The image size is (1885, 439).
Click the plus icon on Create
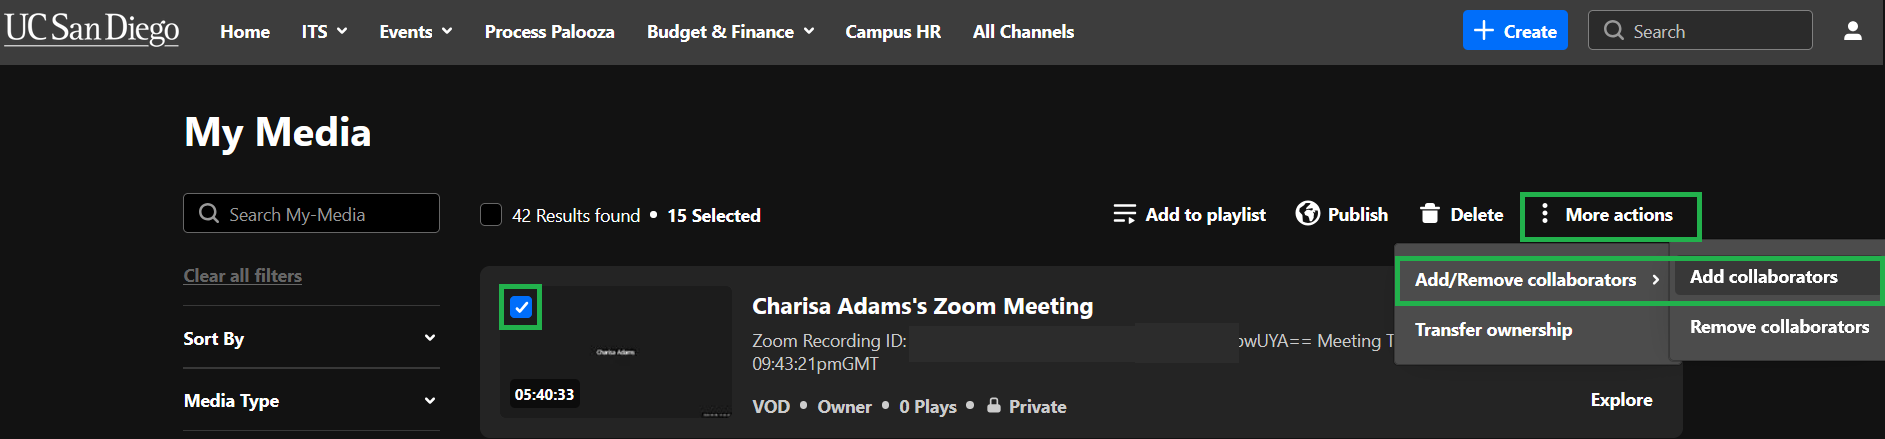pyautogui.click(x=1484, y=31)
